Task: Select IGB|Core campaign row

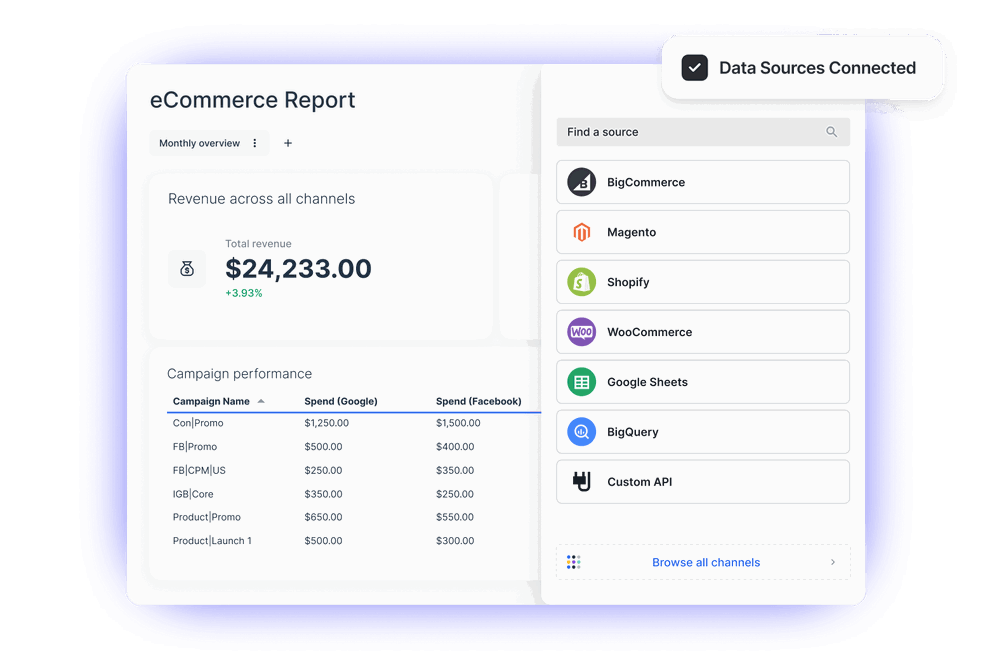Action: click(x=354, y=494)
